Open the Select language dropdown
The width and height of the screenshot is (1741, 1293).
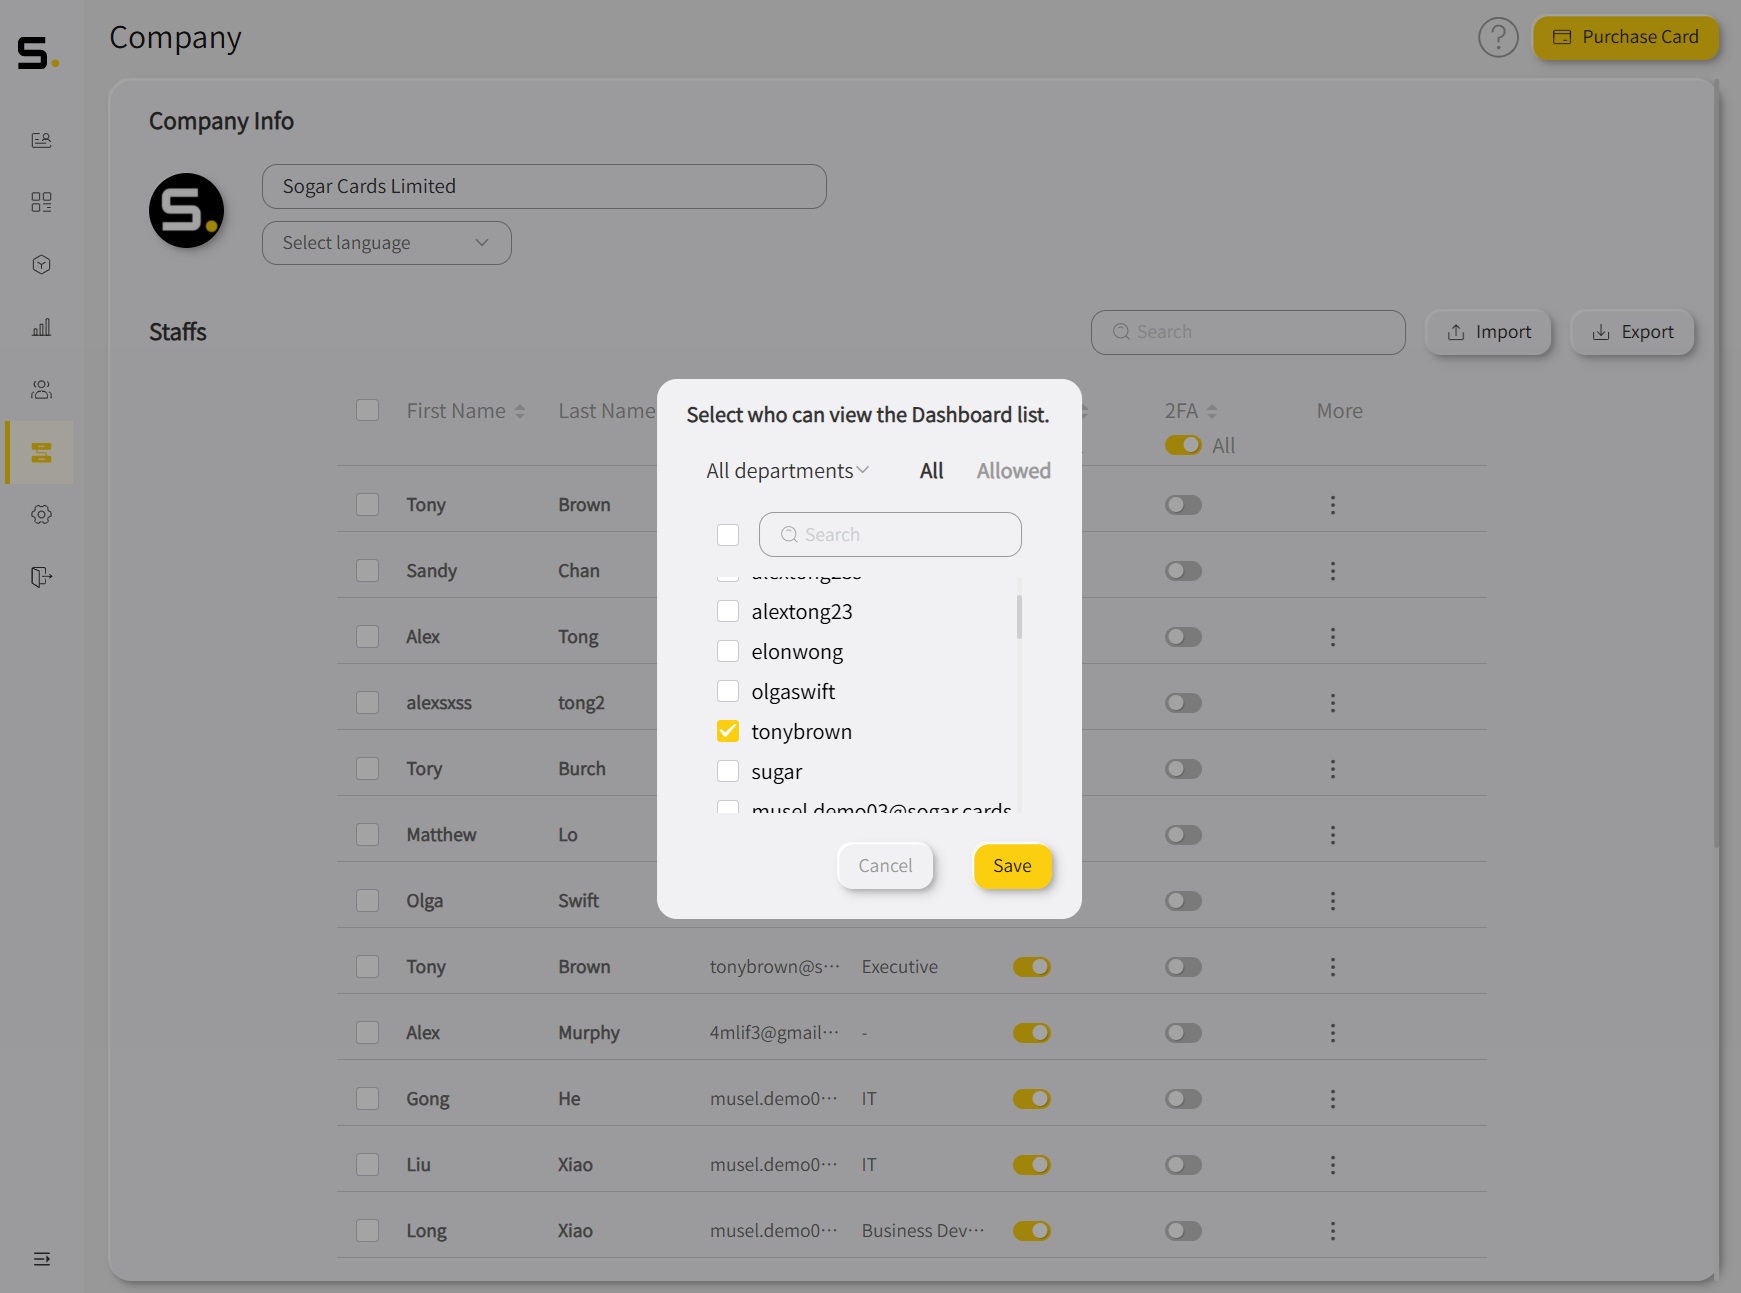387,243
